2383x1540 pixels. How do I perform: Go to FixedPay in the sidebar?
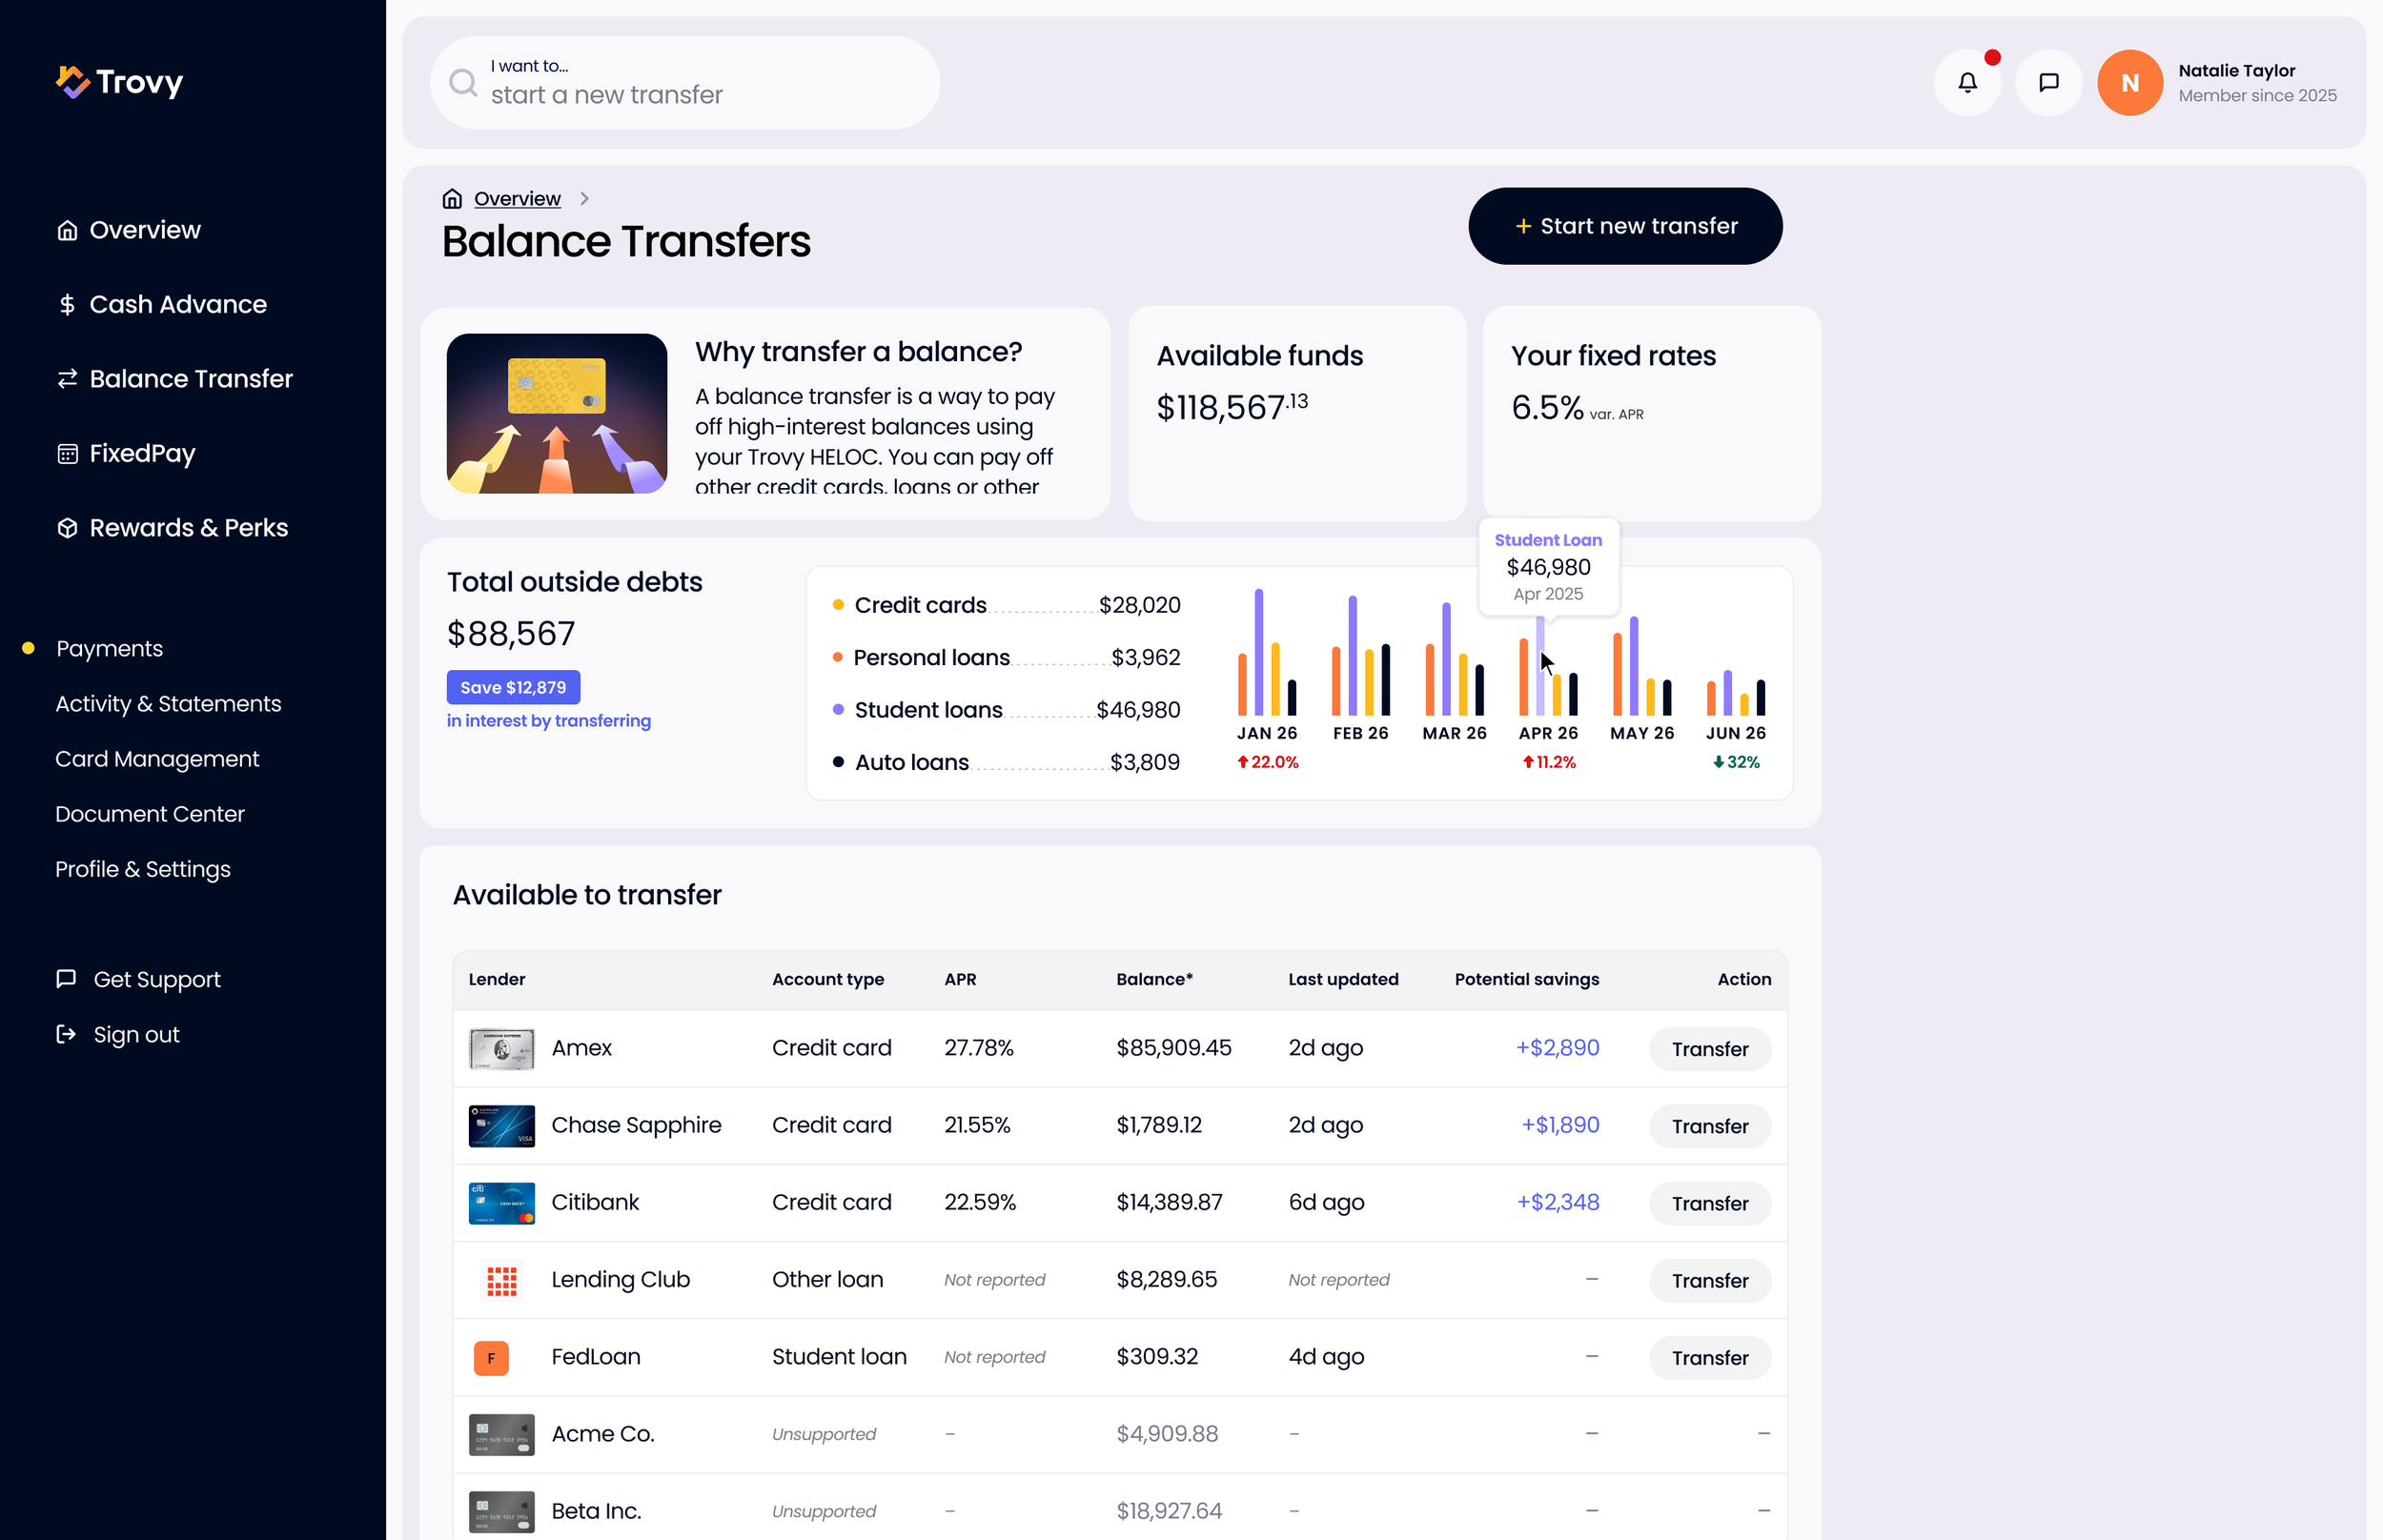[126, 453]
